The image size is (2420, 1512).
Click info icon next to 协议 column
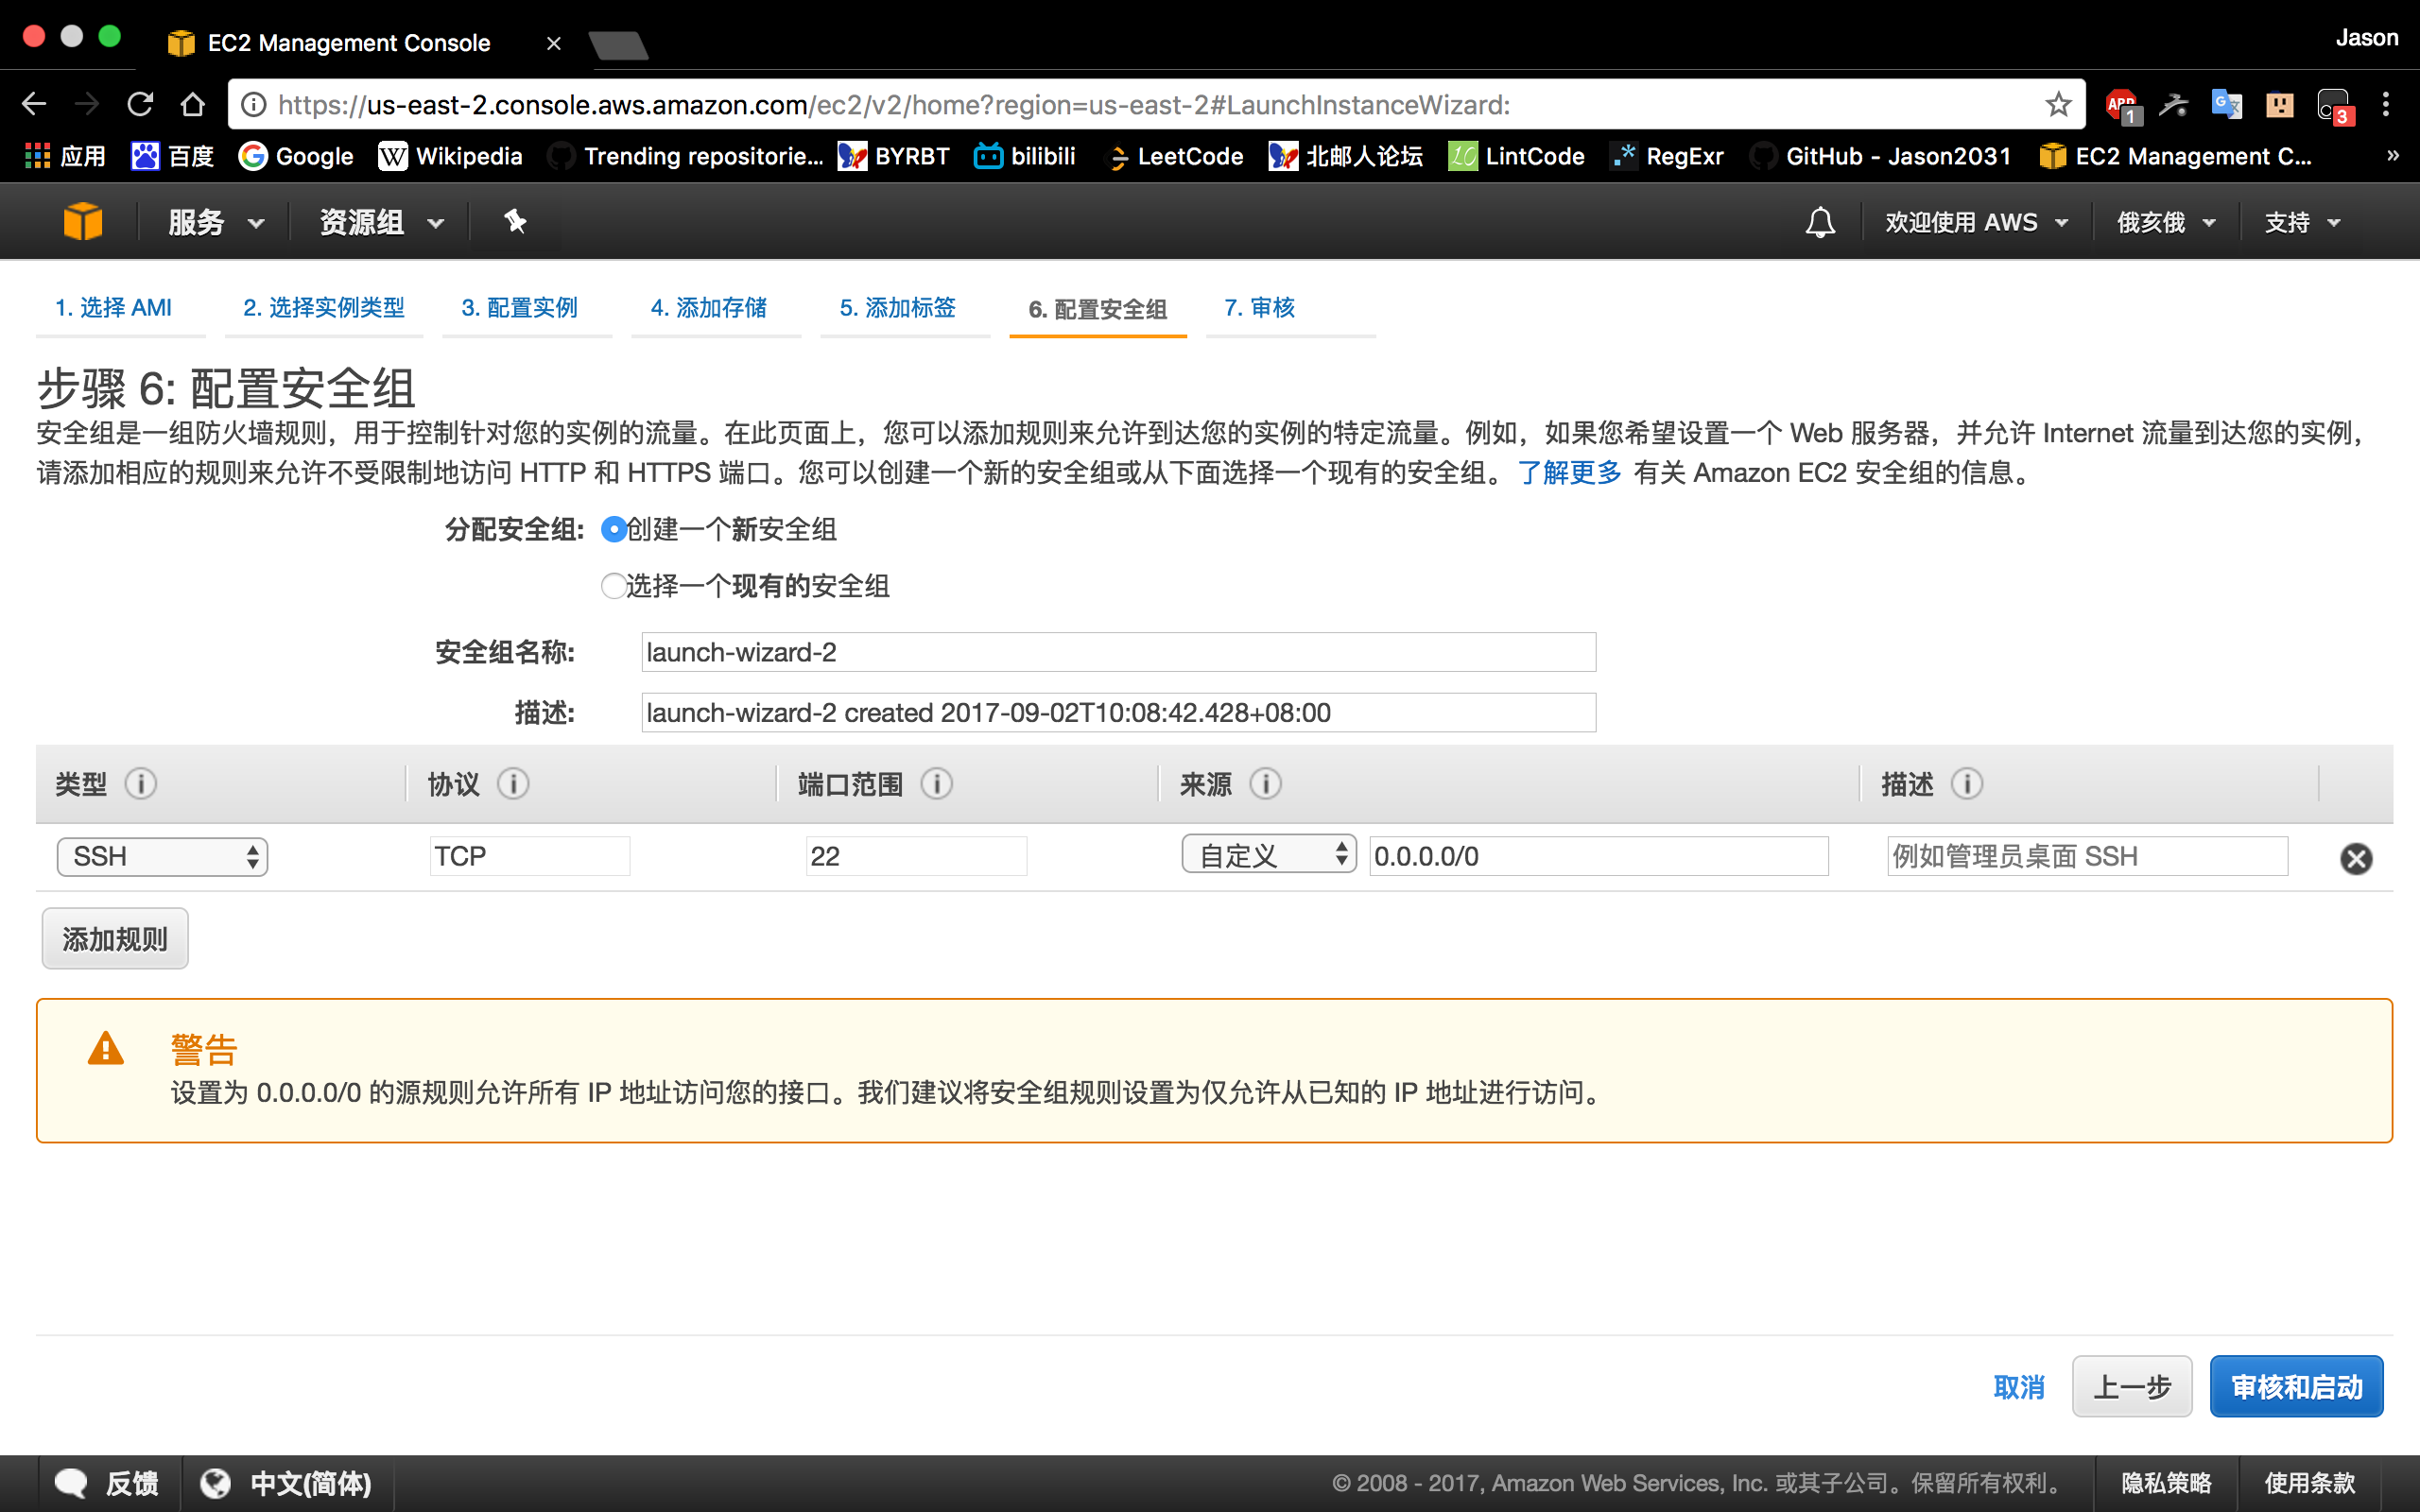tap(514, 783)
